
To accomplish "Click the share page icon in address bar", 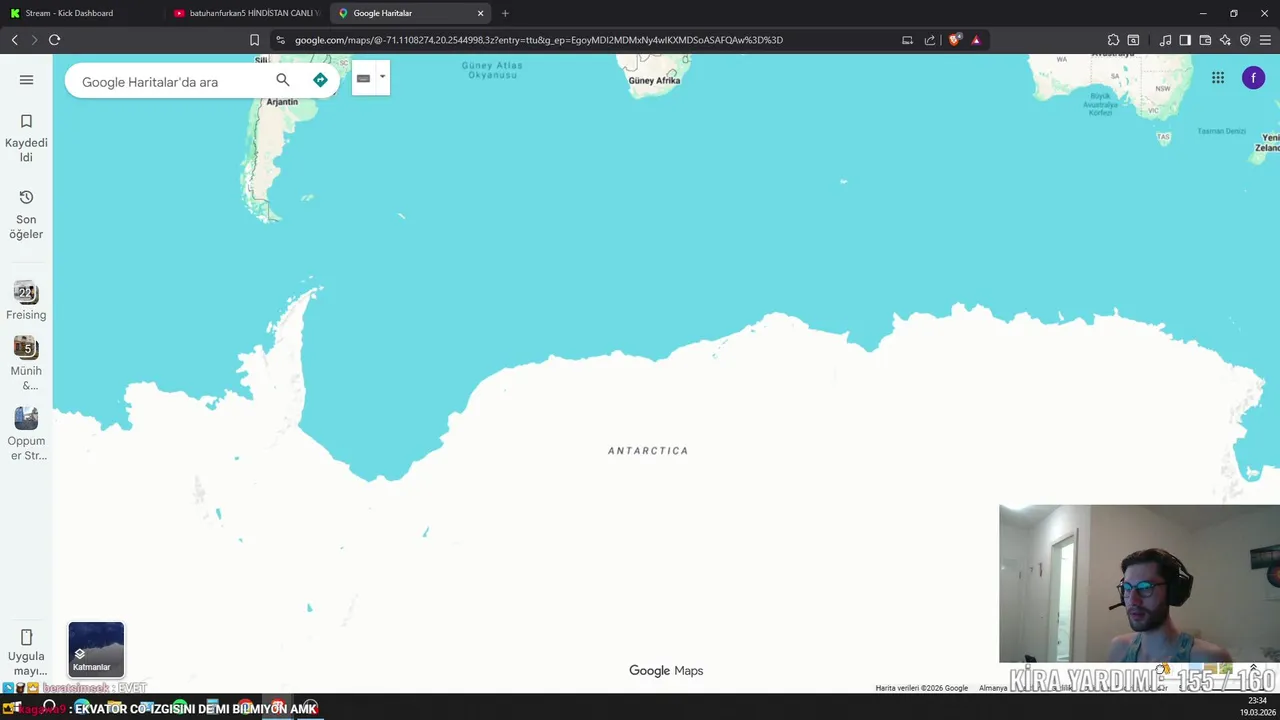I will [x=929, y=40].
